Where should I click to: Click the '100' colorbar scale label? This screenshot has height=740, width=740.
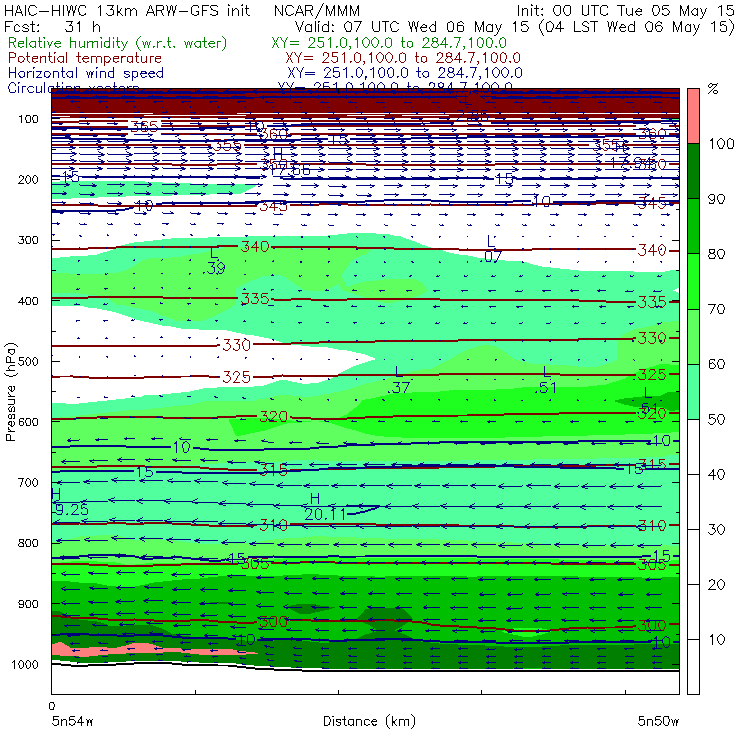721,143
